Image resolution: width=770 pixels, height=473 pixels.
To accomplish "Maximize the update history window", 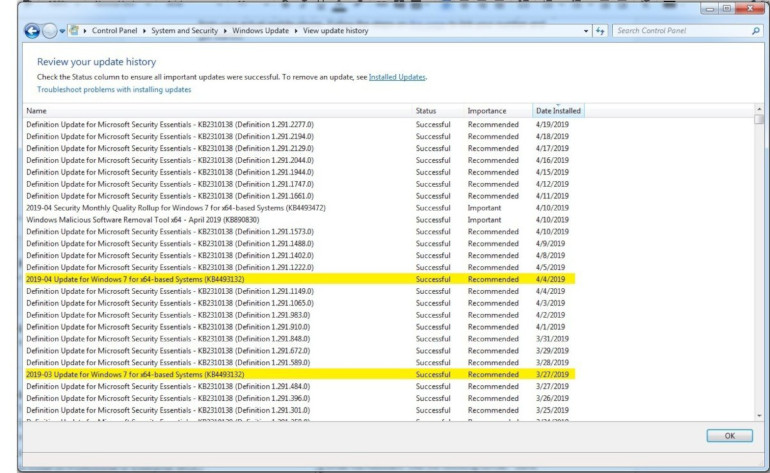I will coord(727,9).
